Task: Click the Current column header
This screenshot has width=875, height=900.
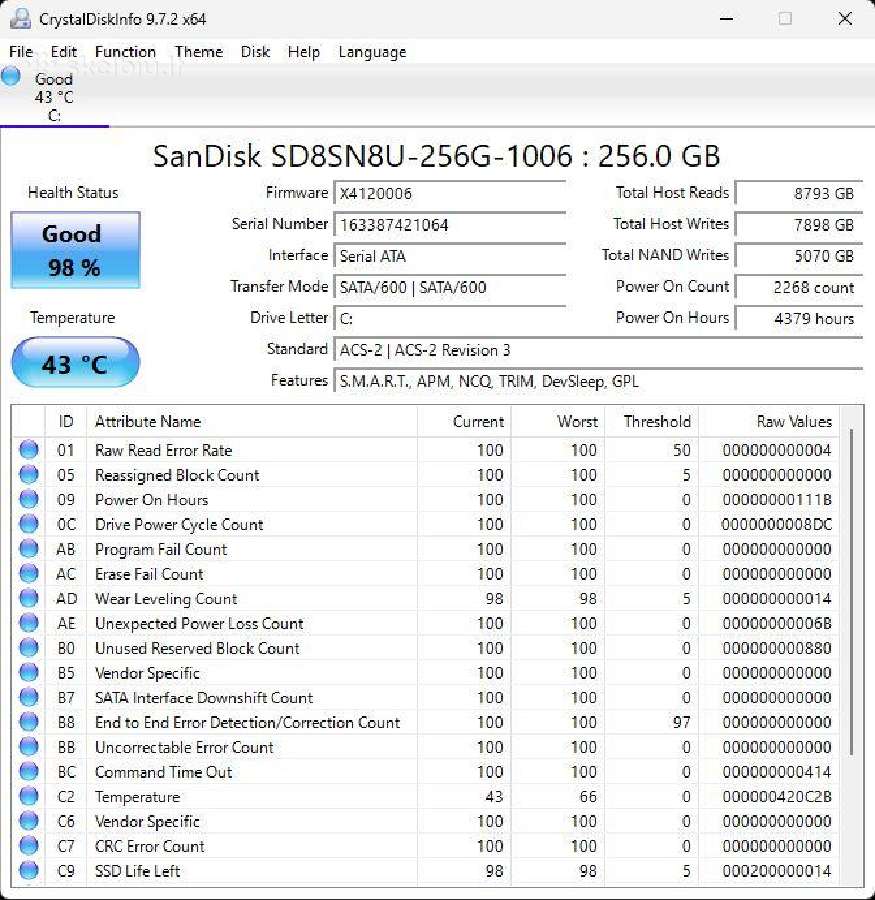Action: click(x=464, y=422)
